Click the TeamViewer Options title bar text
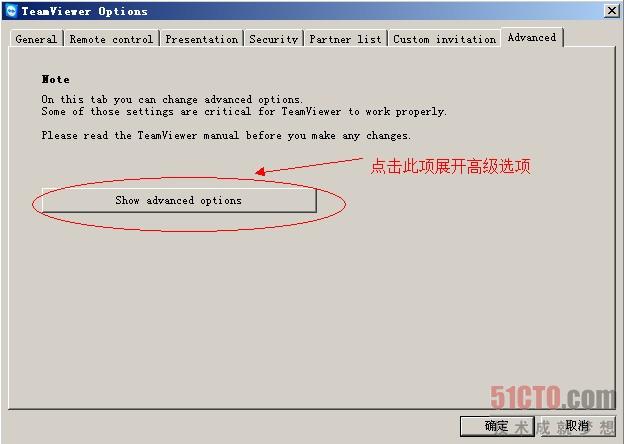624x444 pixels. [x=84, y=12]
